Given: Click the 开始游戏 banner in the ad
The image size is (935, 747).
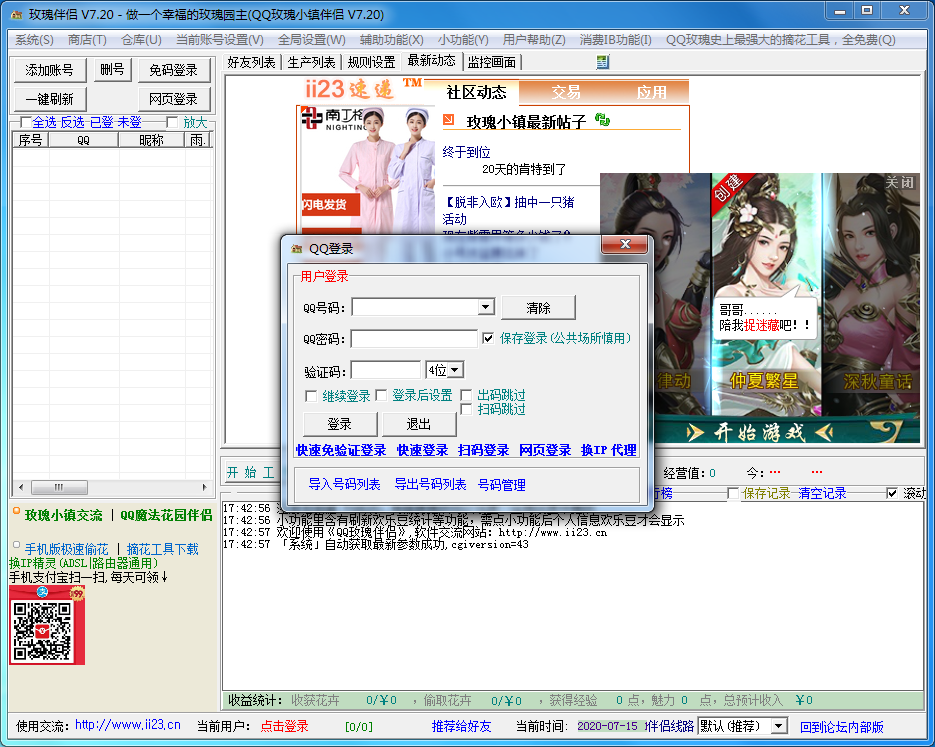Looking at the screenshot, I should tap(758, 432).
